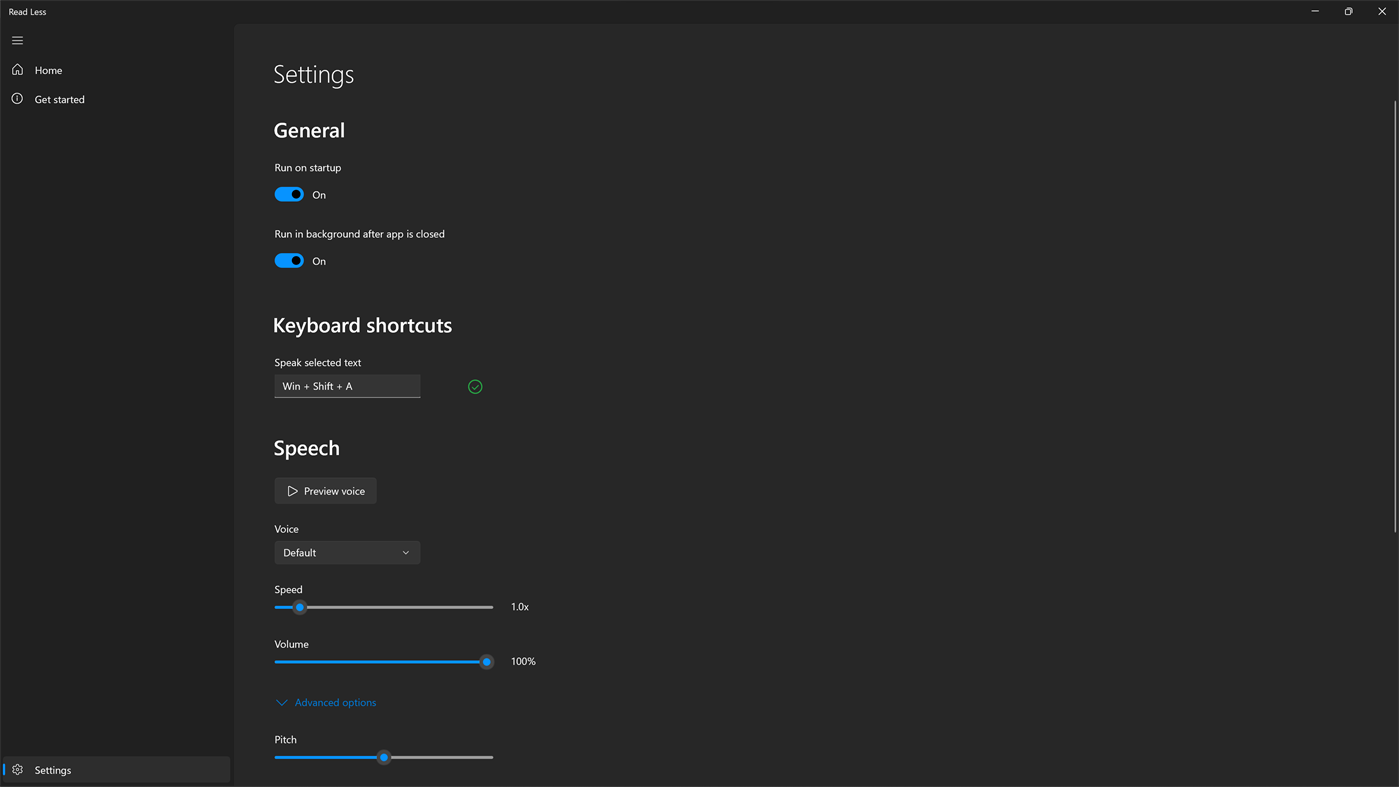Click the play icon on Preview voice
This screenshot has width=1399, height=787.
293,490
